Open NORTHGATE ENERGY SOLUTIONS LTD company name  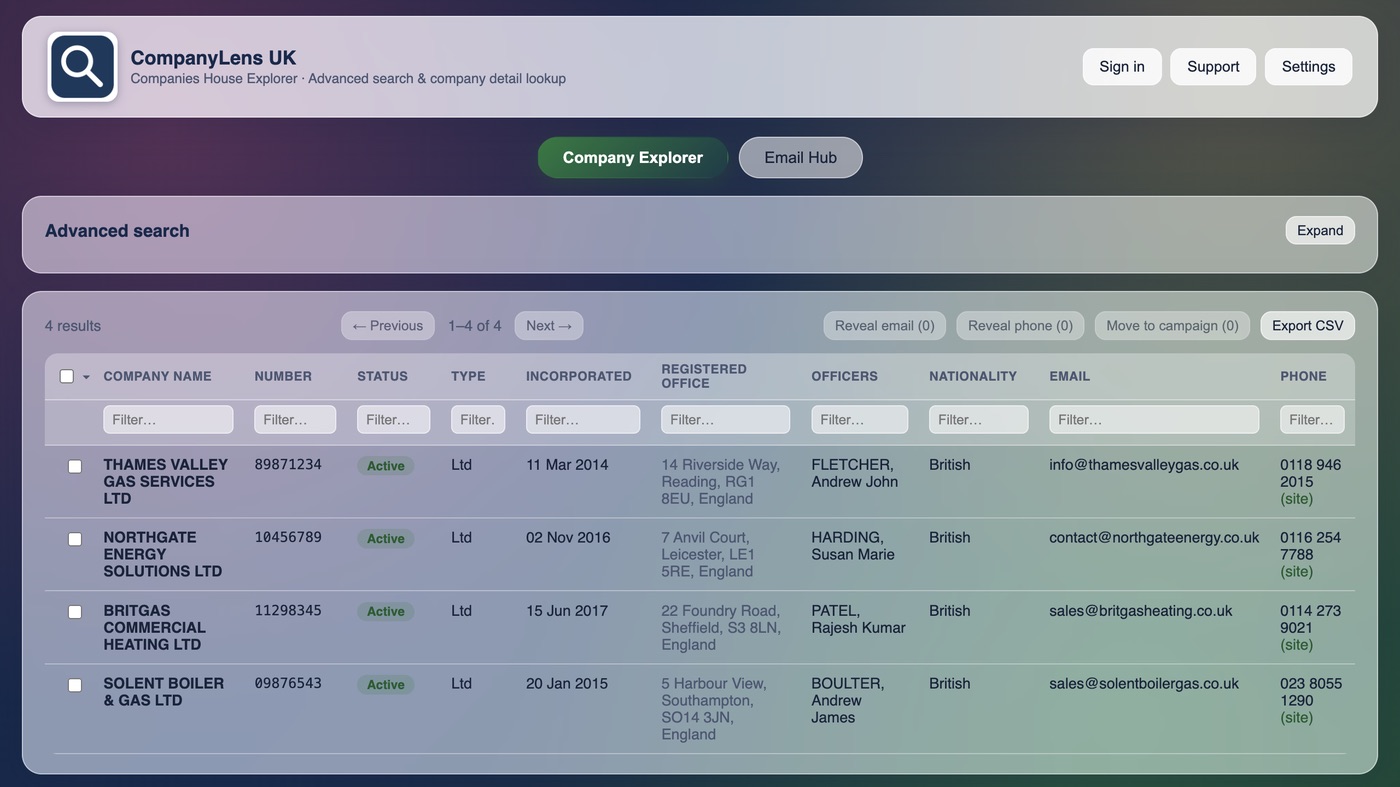click(x=163, y=555)
